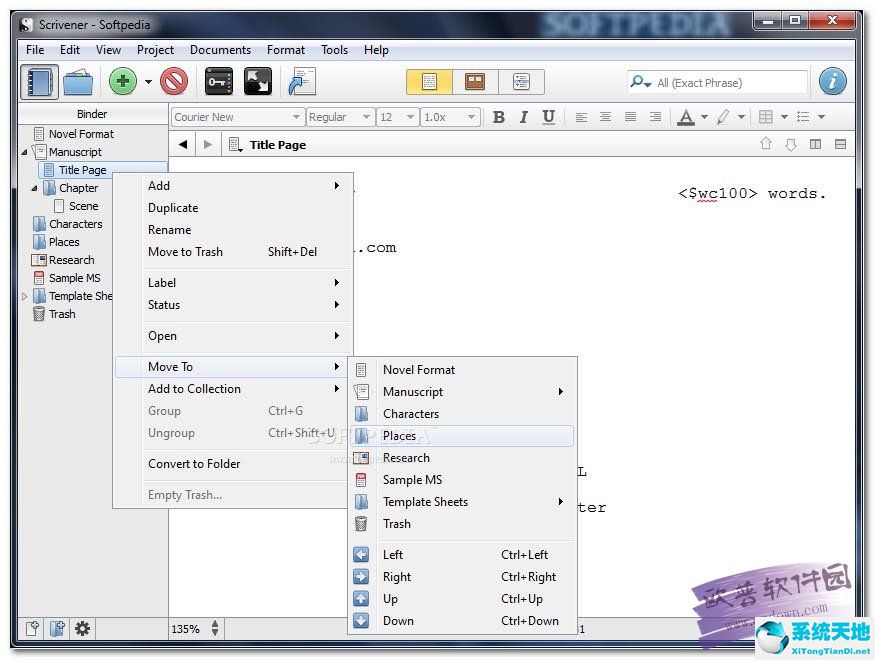Enter Full Screen mode icon
The image size is (875, 660).
(258, 81)
